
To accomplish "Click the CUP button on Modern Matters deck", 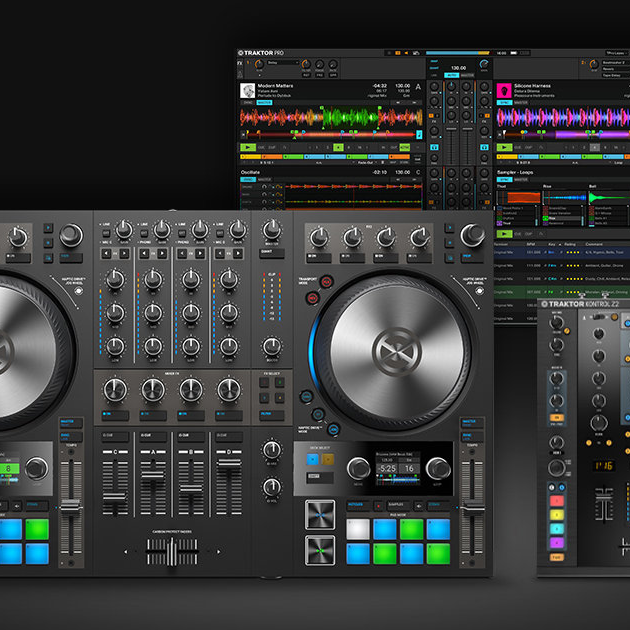I will pyautogui.click(x=272, y=148).
